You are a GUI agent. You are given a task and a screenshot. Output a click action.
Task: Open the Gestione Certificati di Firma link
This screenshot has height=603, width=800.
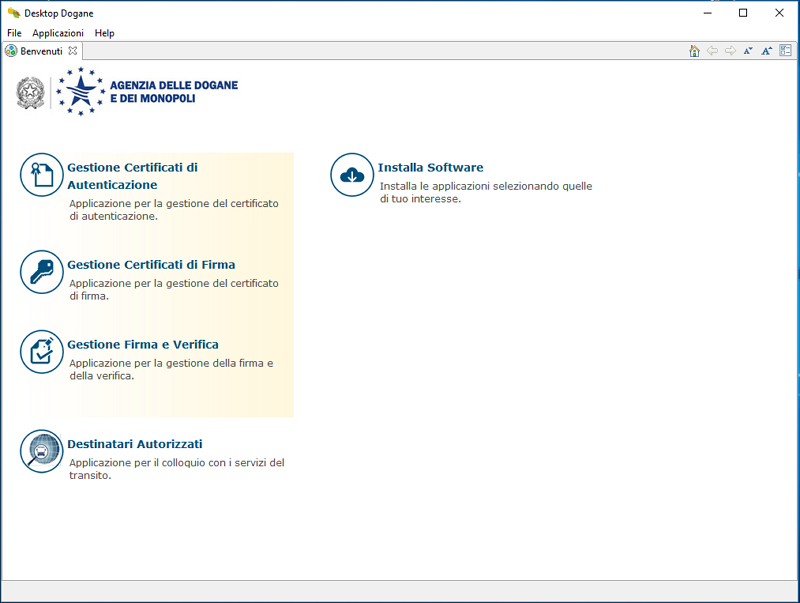click(x=151, y=265)
